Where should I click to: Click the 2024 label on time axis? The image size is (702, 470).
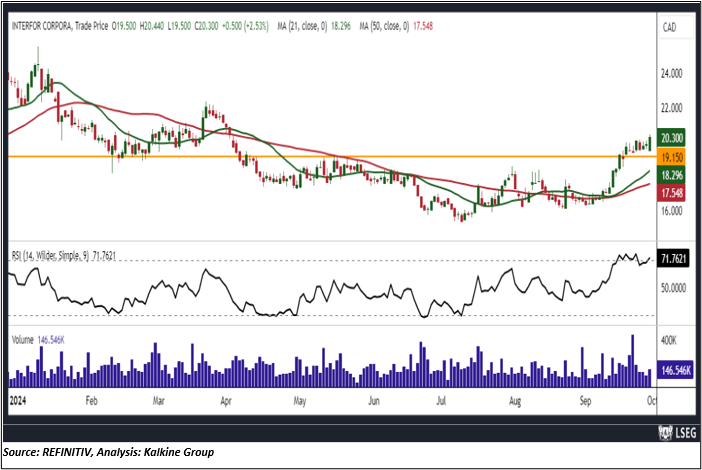[x=18, y=401]
